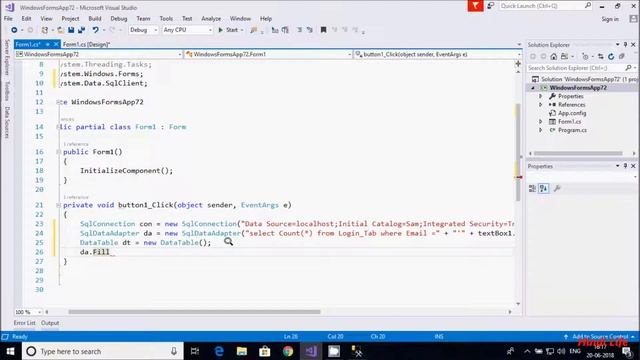Open the 100 % zoom level dropdown
The height and width of the screenshot is (360, 640).
coord(28,312)
